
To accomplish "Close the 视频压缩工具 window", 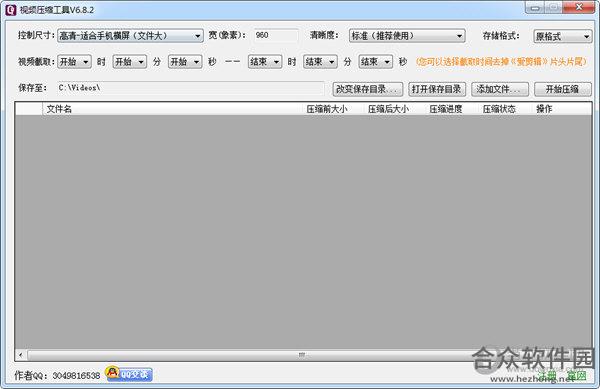I will [579, 7].
